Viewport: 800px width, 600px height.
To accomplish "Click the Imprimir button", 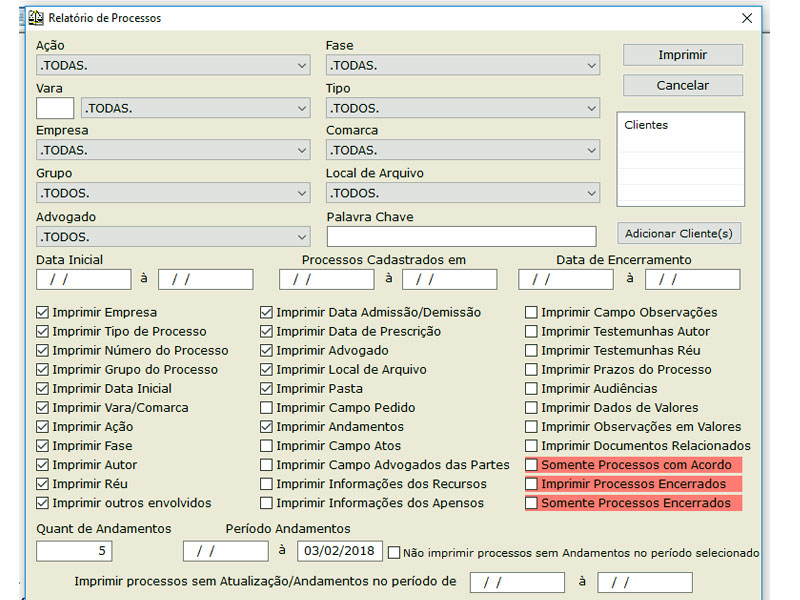I will [x=682, y=55].
